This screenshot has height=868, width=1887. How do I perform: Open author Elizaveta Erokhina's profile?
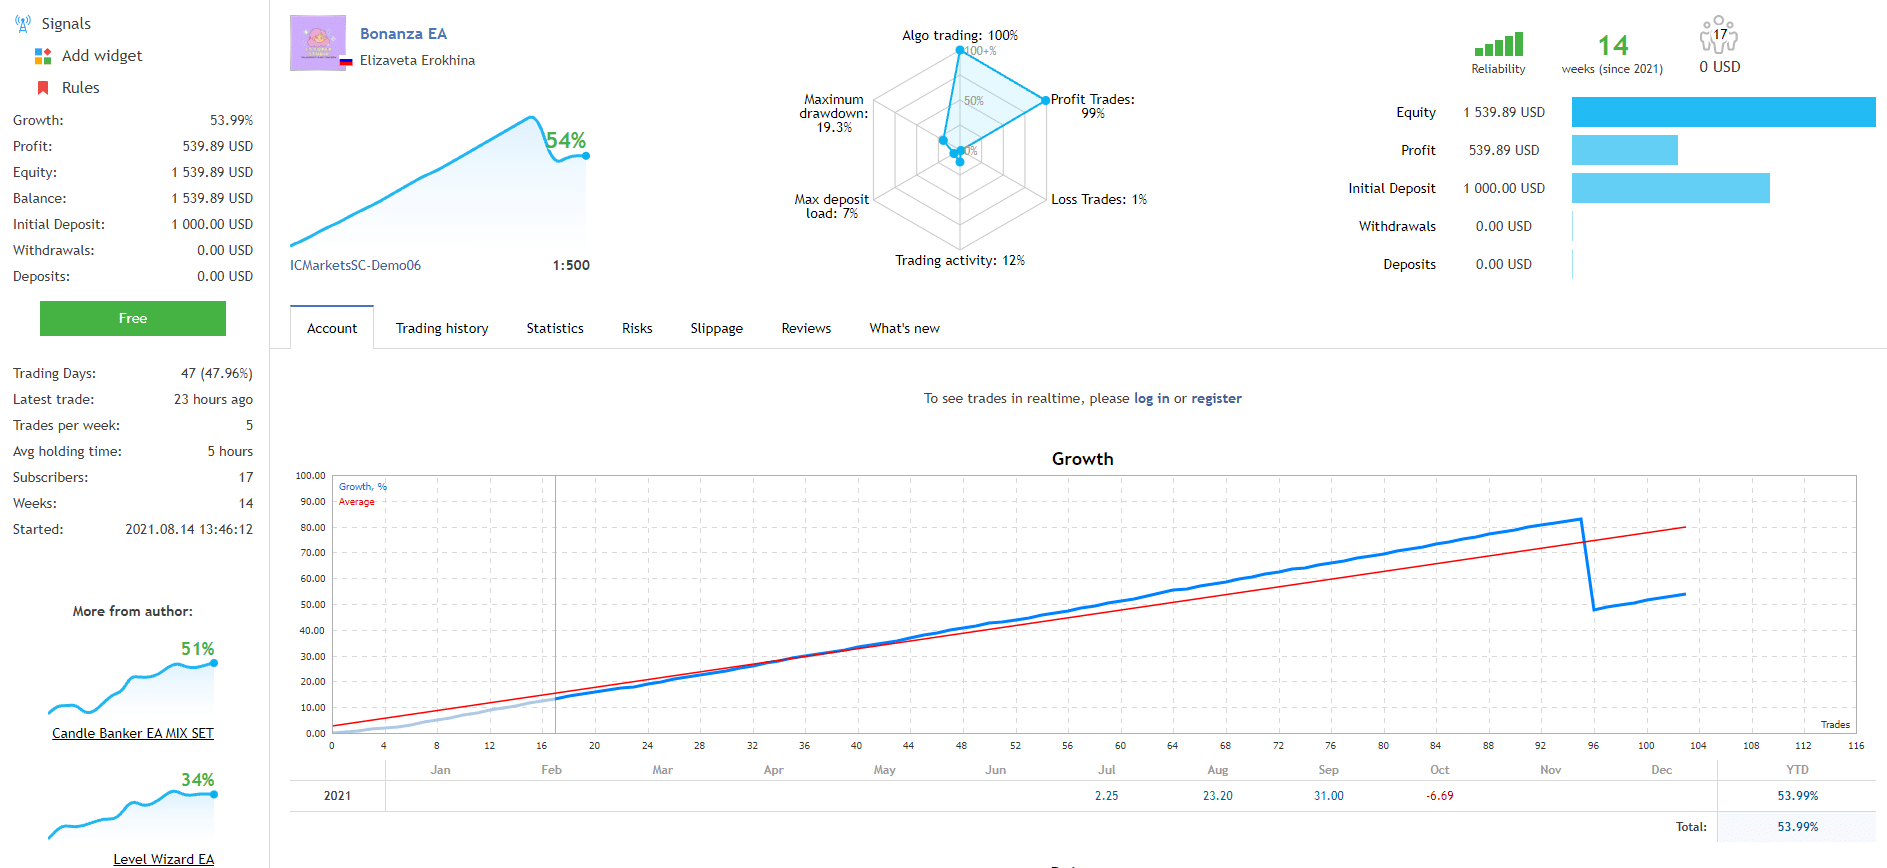(417, 60)
